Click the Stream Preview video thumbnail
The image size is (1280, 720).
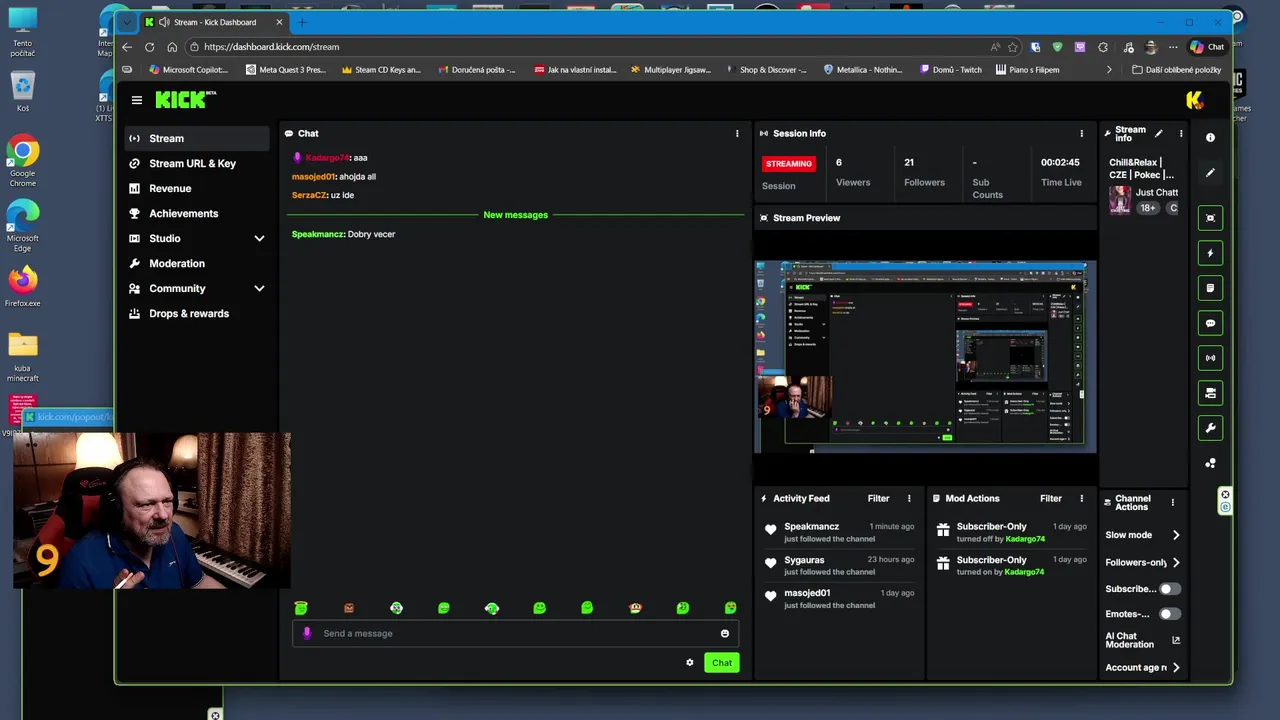click(925, 355)
